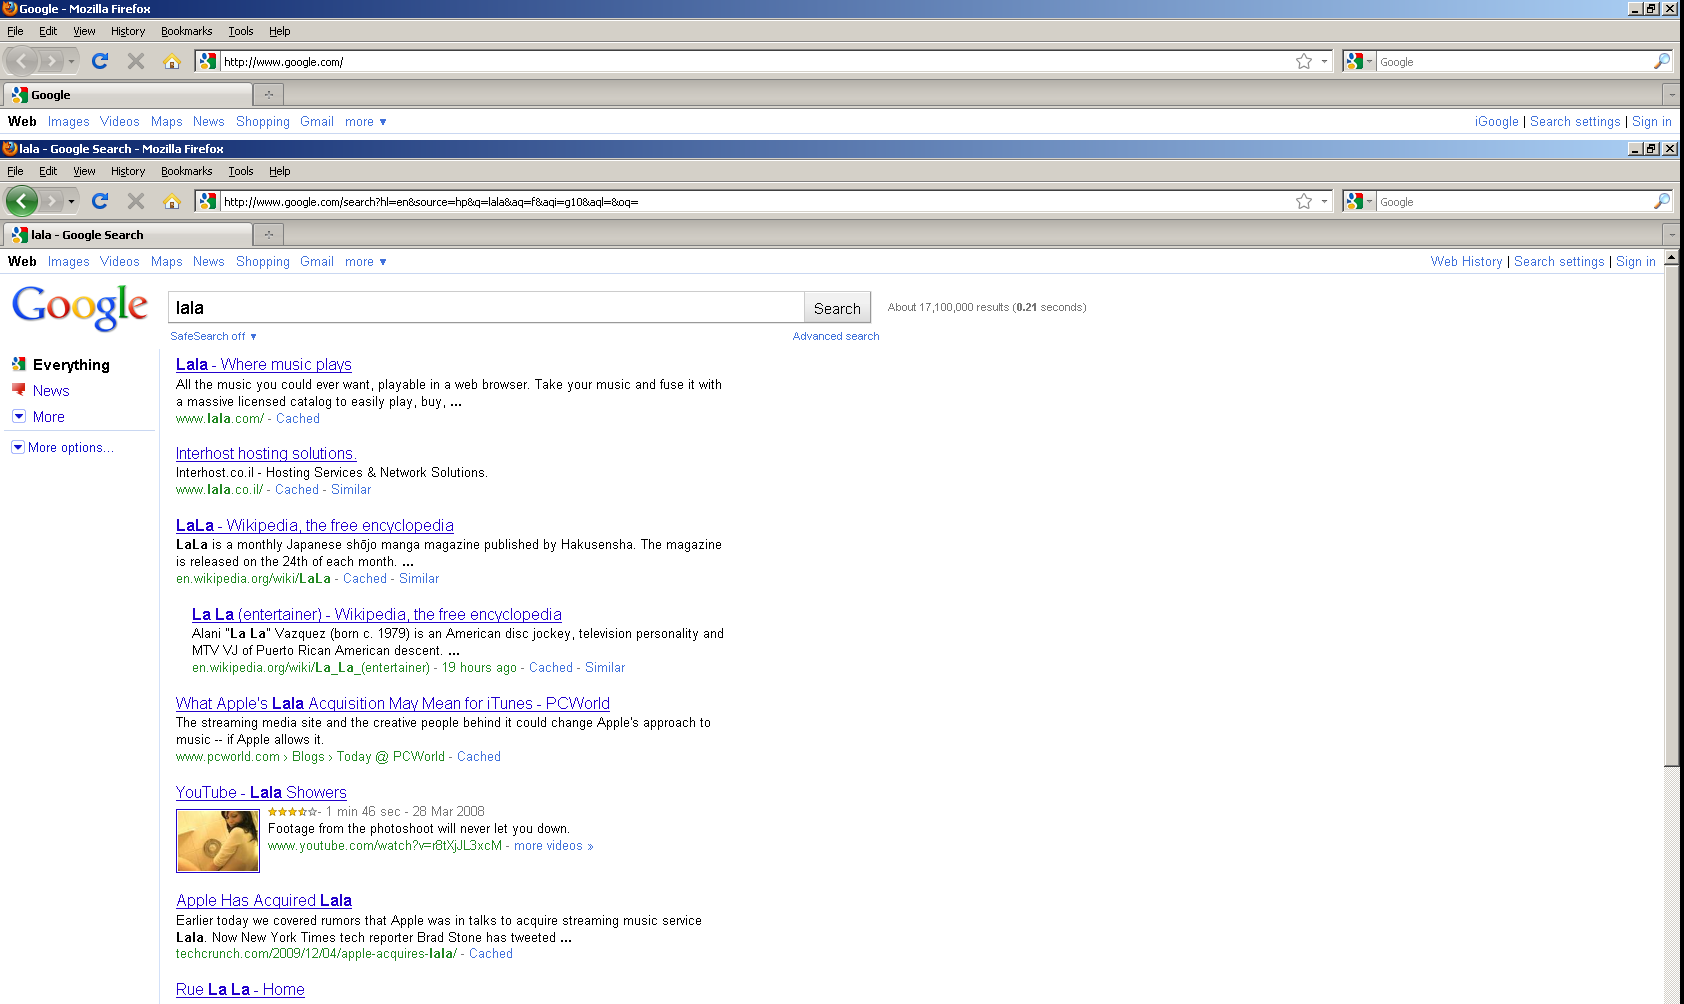The width and height of the screenshot is (1684, 1004).
Task: Click magnifier in top window search box
Action: pos(1661,61)
